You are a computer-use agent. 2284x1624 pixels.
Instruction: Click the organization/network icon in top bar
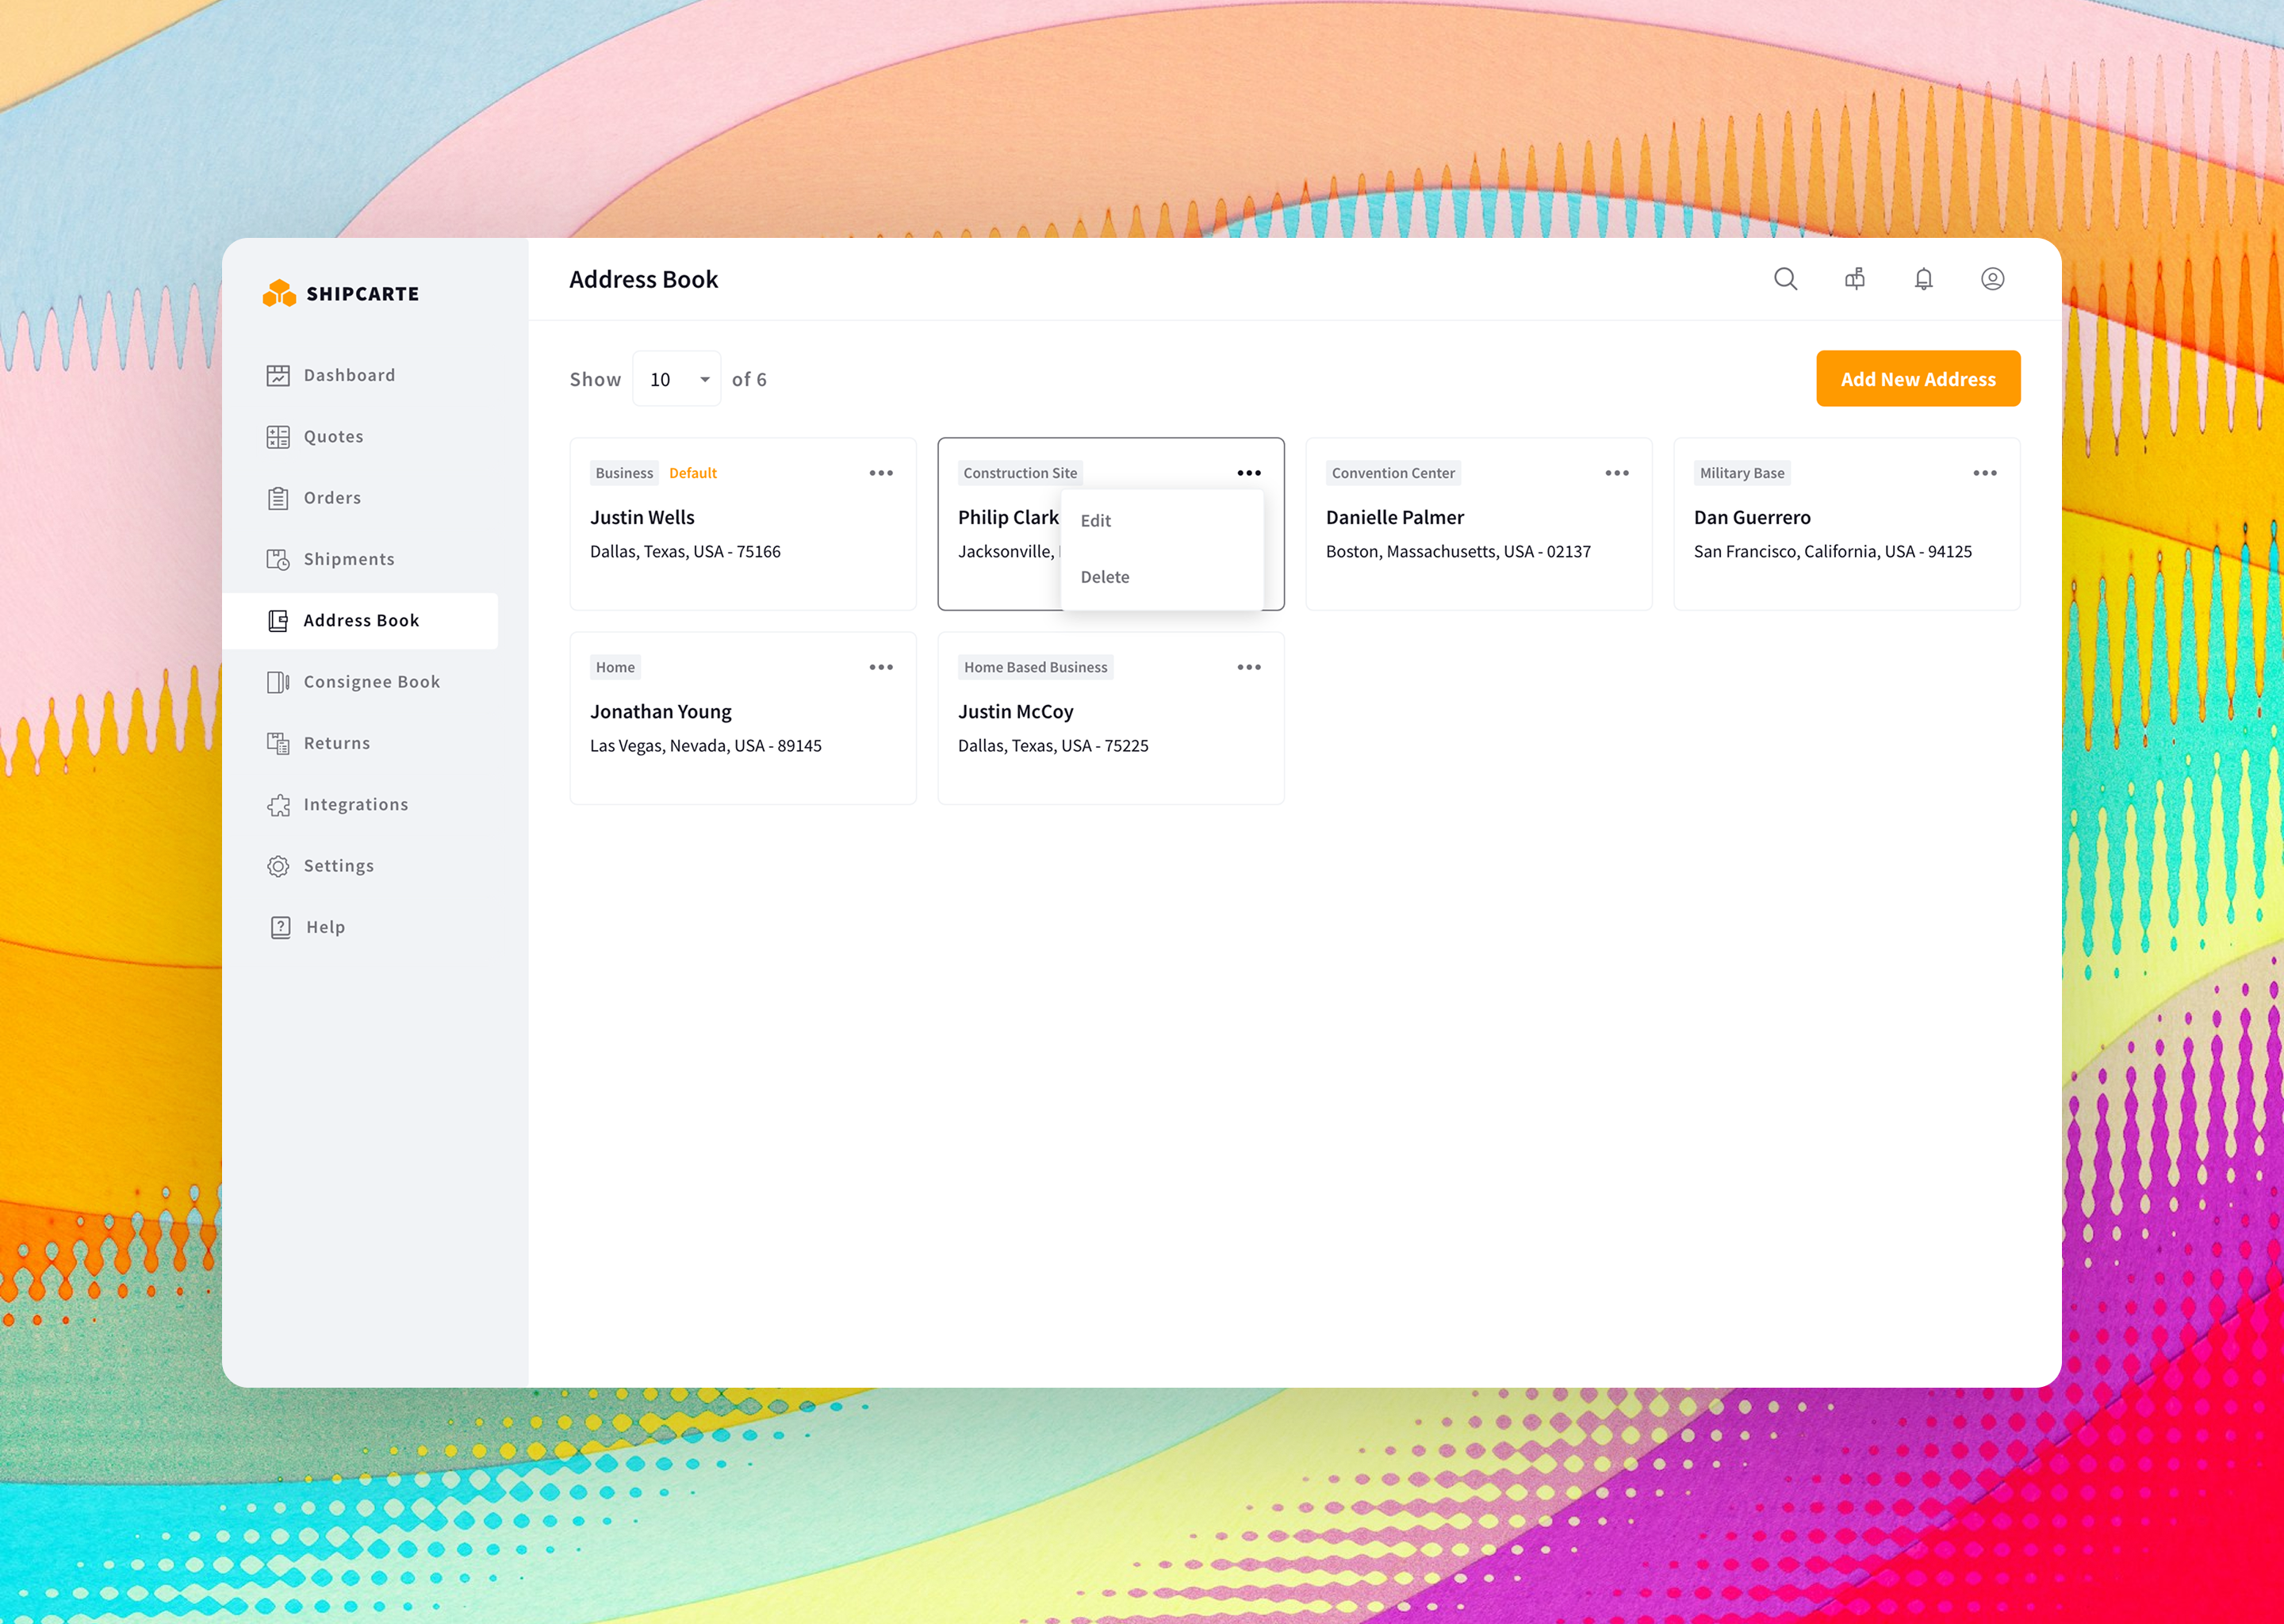click(x=1855, y=279)
